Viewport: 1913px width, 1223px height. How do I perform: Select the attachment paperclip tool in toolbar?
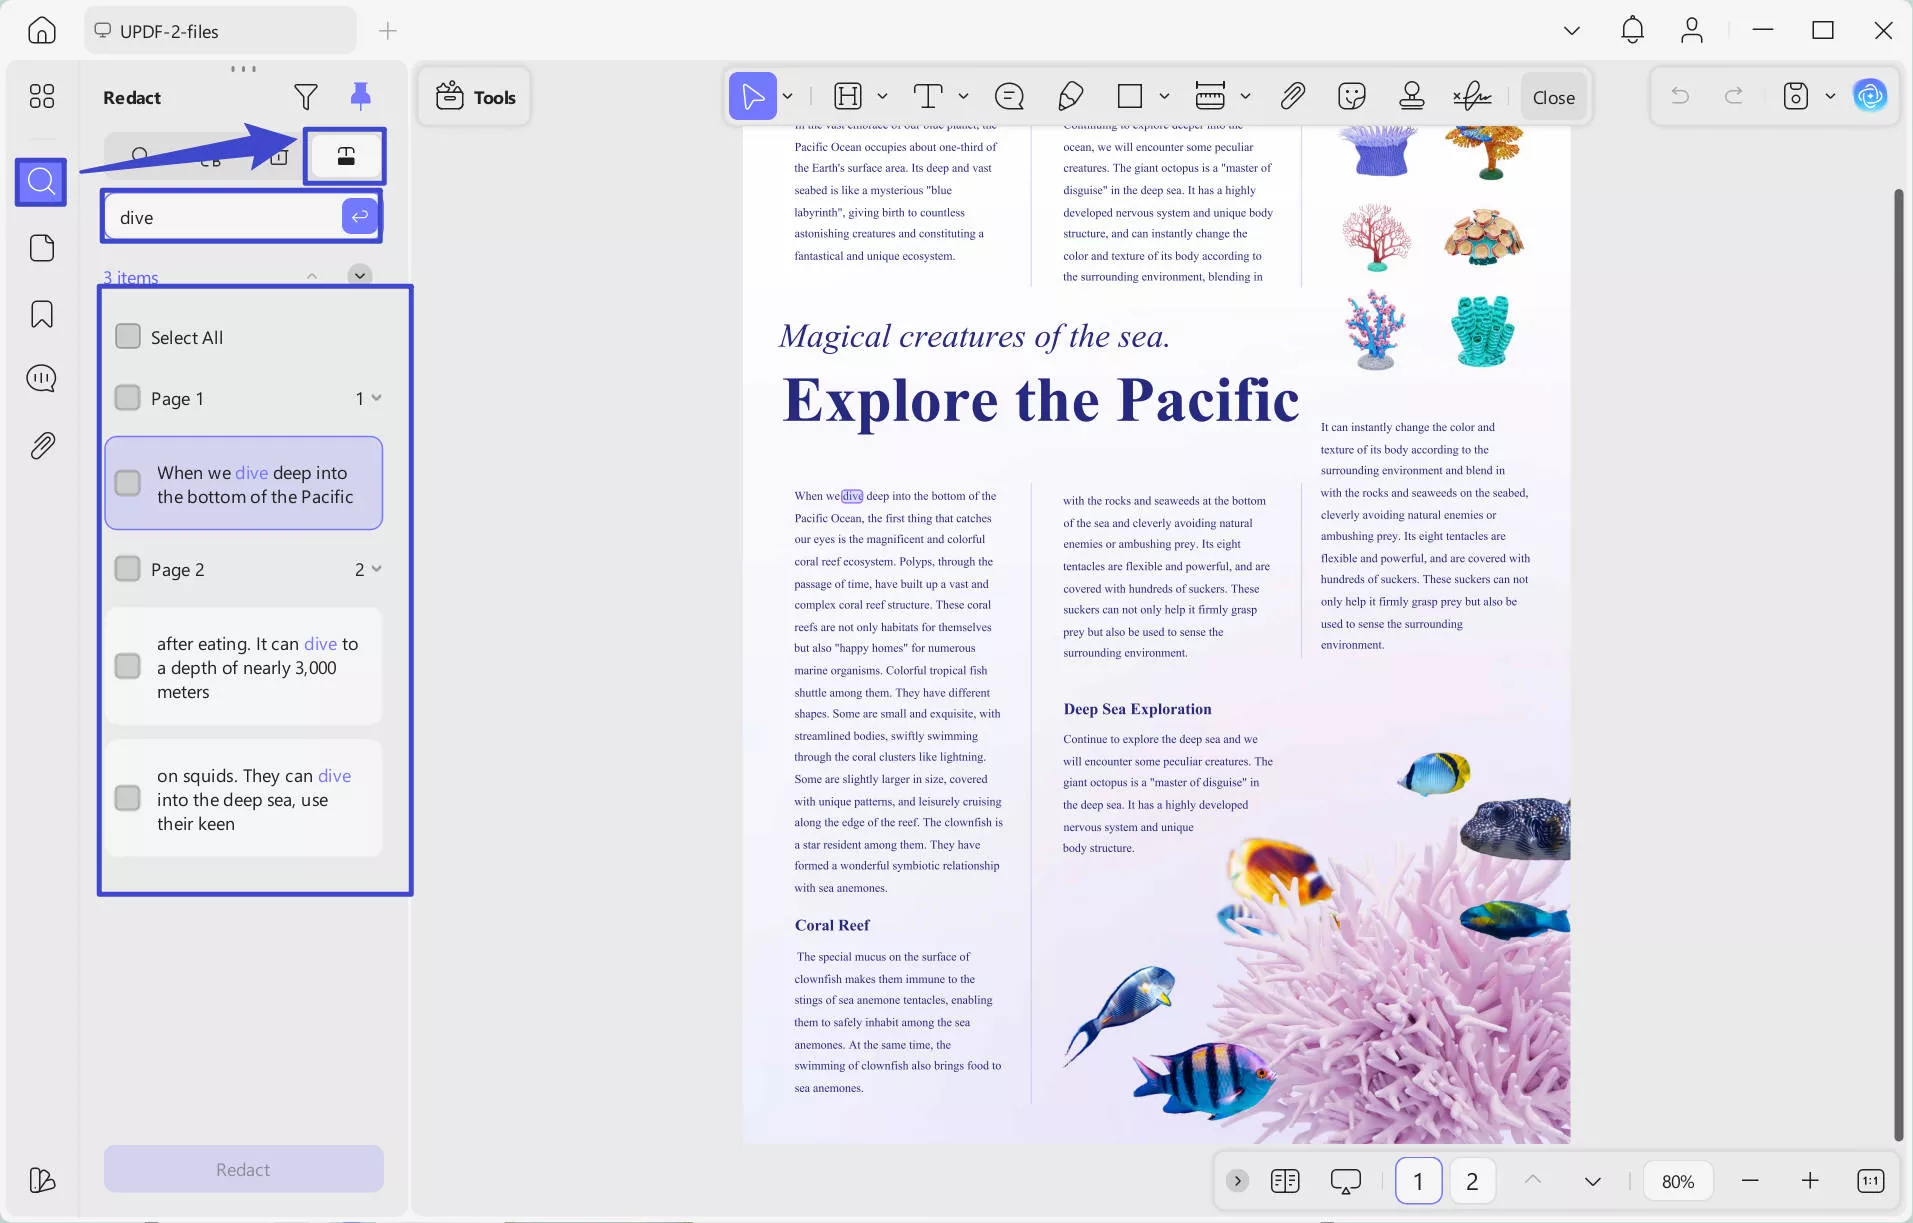(x=1292, y=97)
